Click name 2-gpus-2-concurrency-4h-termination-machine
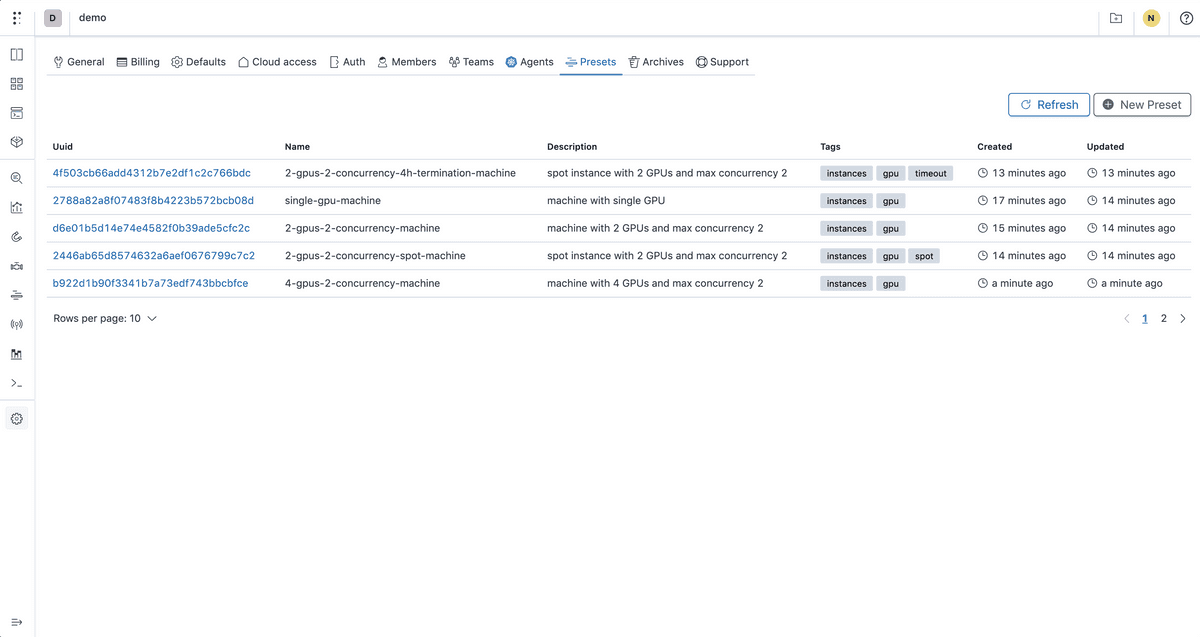The width and height of the screenshot is (1200, 637). [400, 173]
